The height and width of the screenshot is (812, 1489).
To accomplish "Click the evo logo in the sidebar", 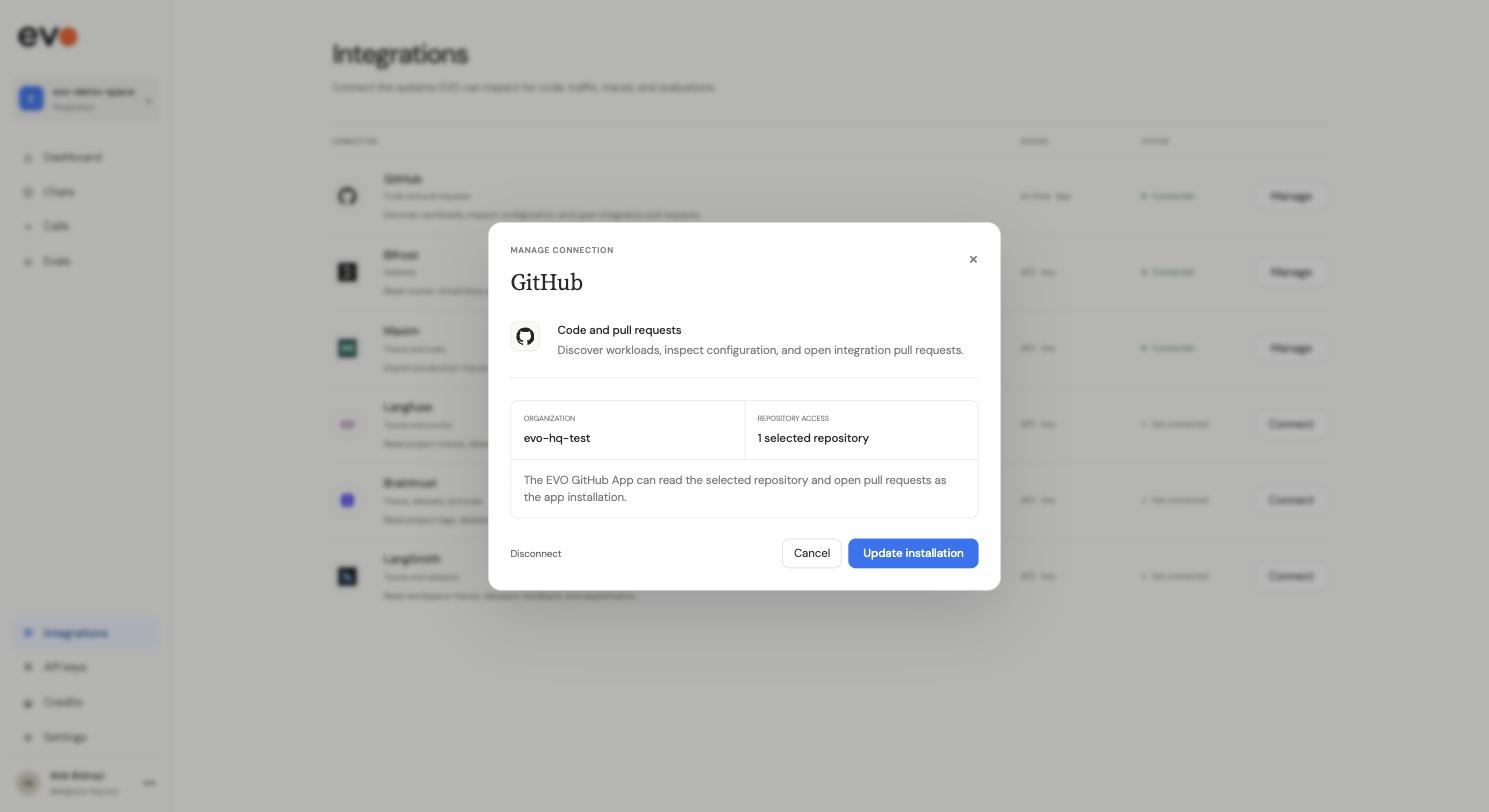I will tap(47, 37).
